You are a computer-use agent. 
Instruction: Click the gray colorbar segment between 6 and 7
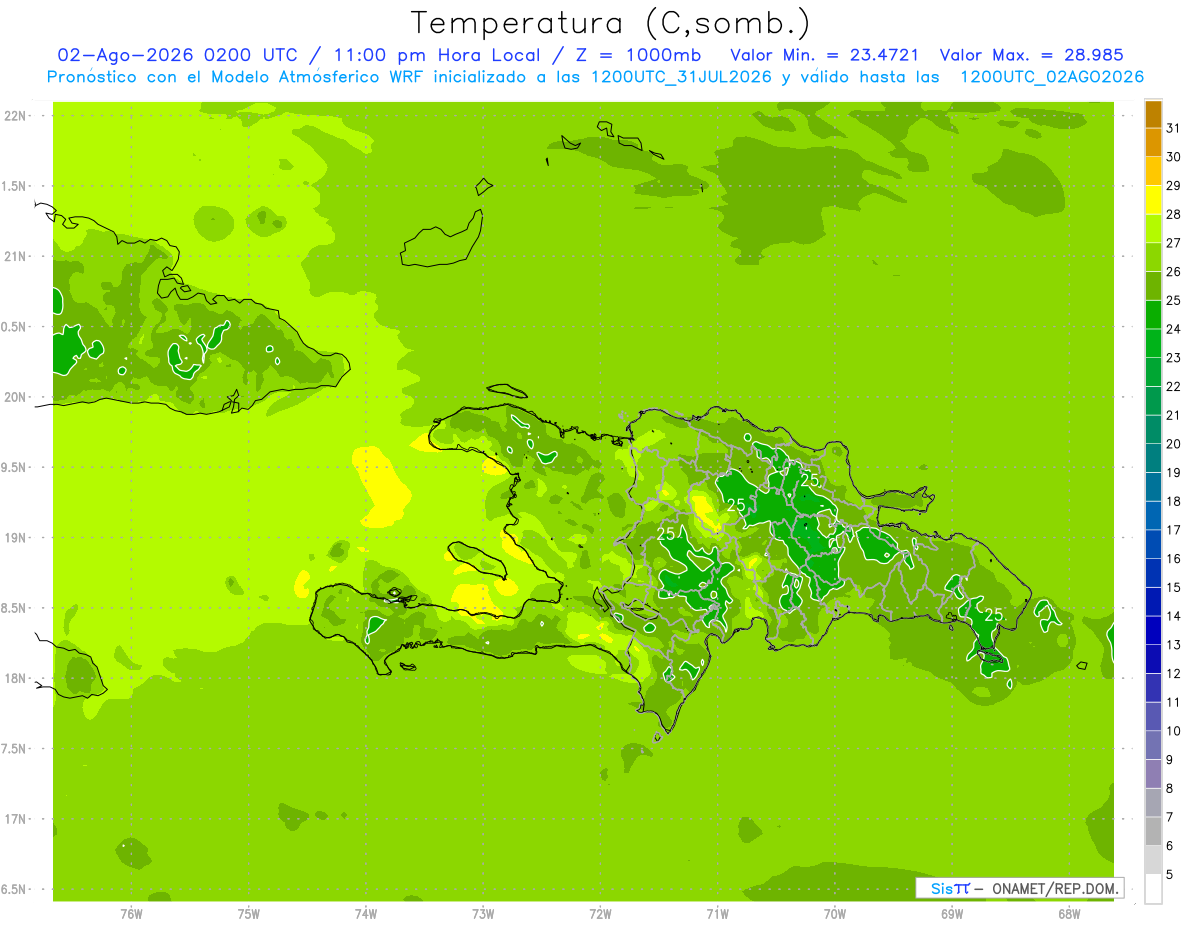tap(1153, 831)
